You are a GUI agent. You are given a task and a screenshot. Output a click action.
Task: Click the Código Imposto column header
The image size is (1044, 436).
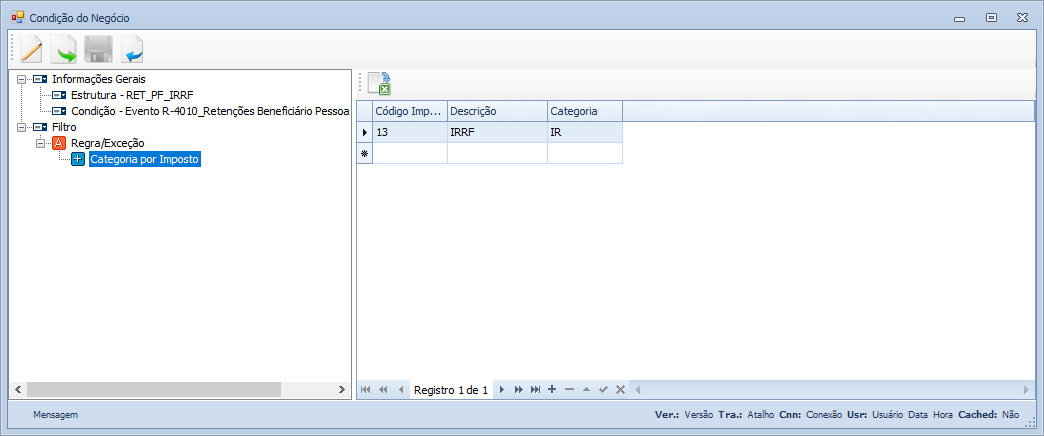[x=408, y=111]
